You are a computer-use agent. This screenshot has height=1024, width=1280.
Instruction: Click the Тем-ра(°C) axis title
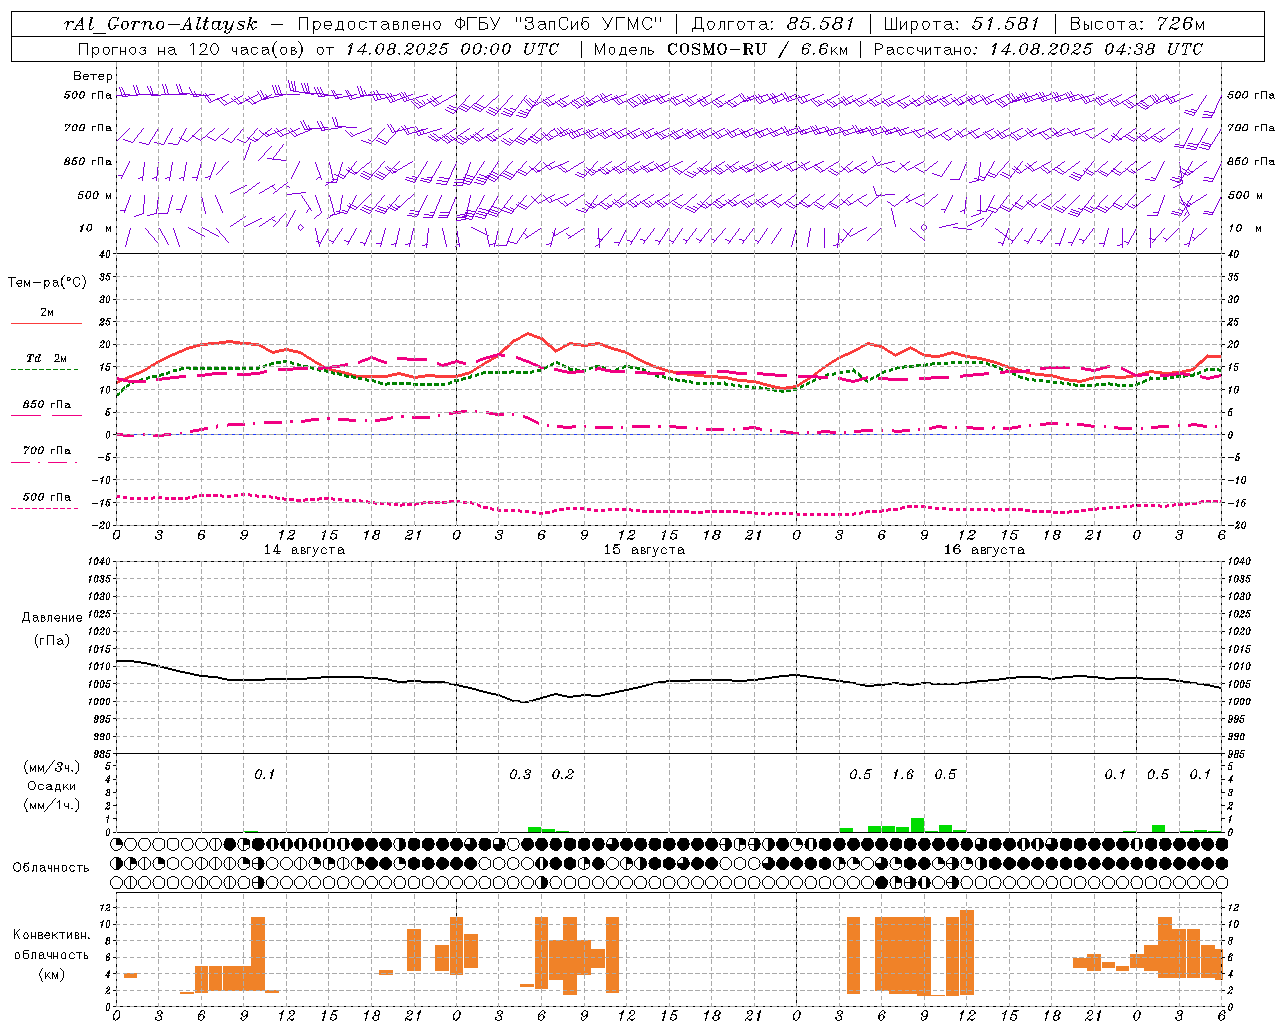tap(47, 282)
